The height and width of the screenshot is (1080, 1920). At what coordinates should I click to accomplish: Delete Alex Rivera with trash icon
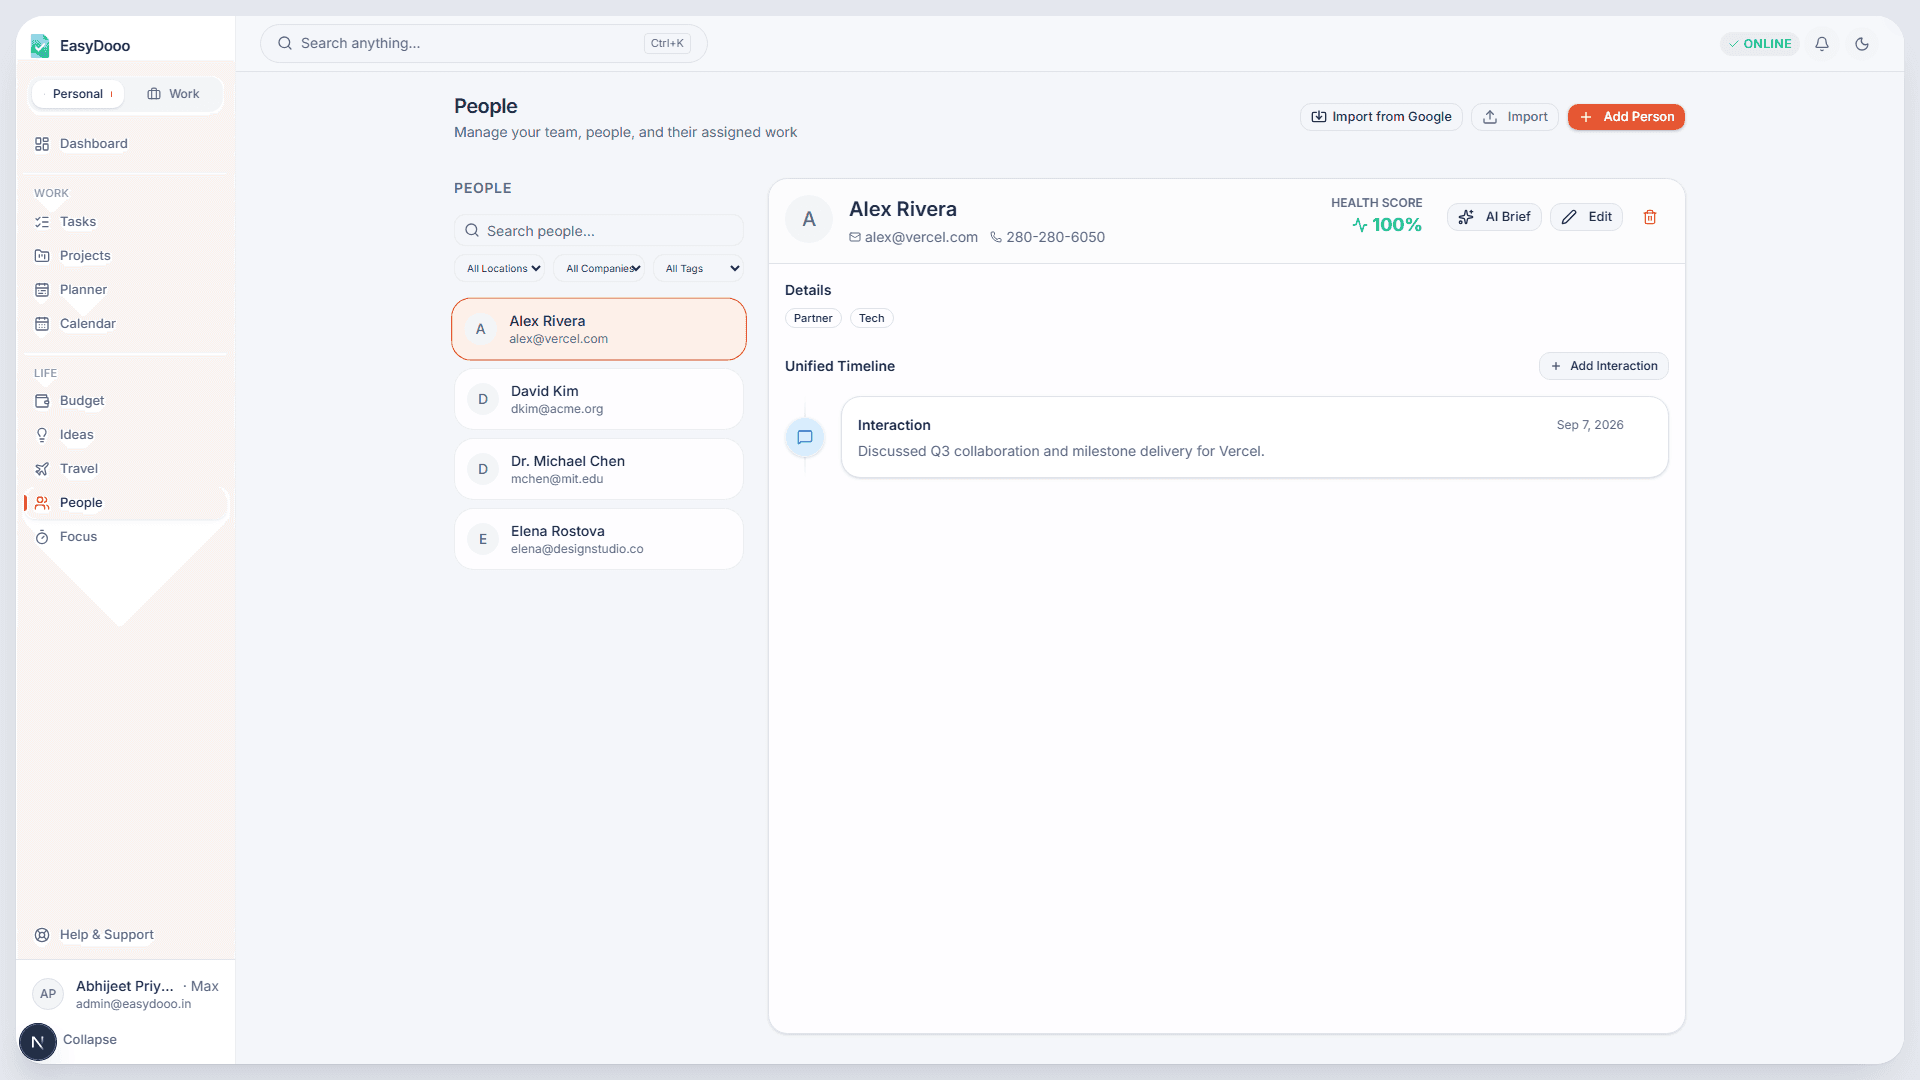(x=1650, y=217)
